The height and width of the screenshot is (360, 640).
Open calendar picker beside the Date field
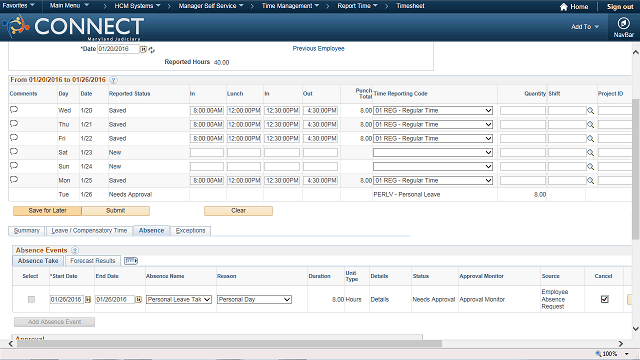pyautogui.click(x=143, y=49)
